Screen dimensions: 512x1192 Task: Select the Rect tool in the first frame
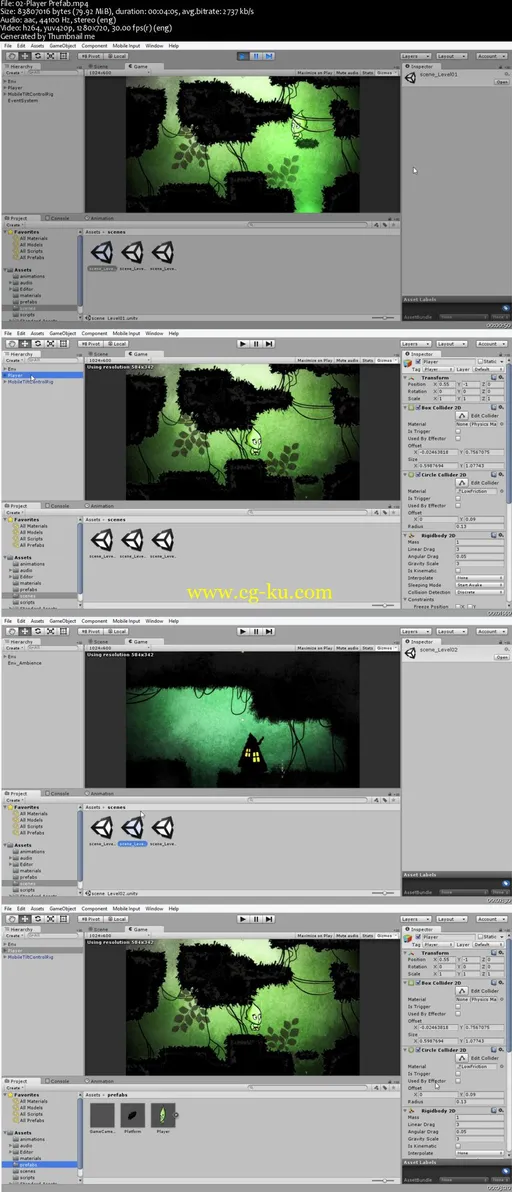pyautogui.click(x=64, y=55)
